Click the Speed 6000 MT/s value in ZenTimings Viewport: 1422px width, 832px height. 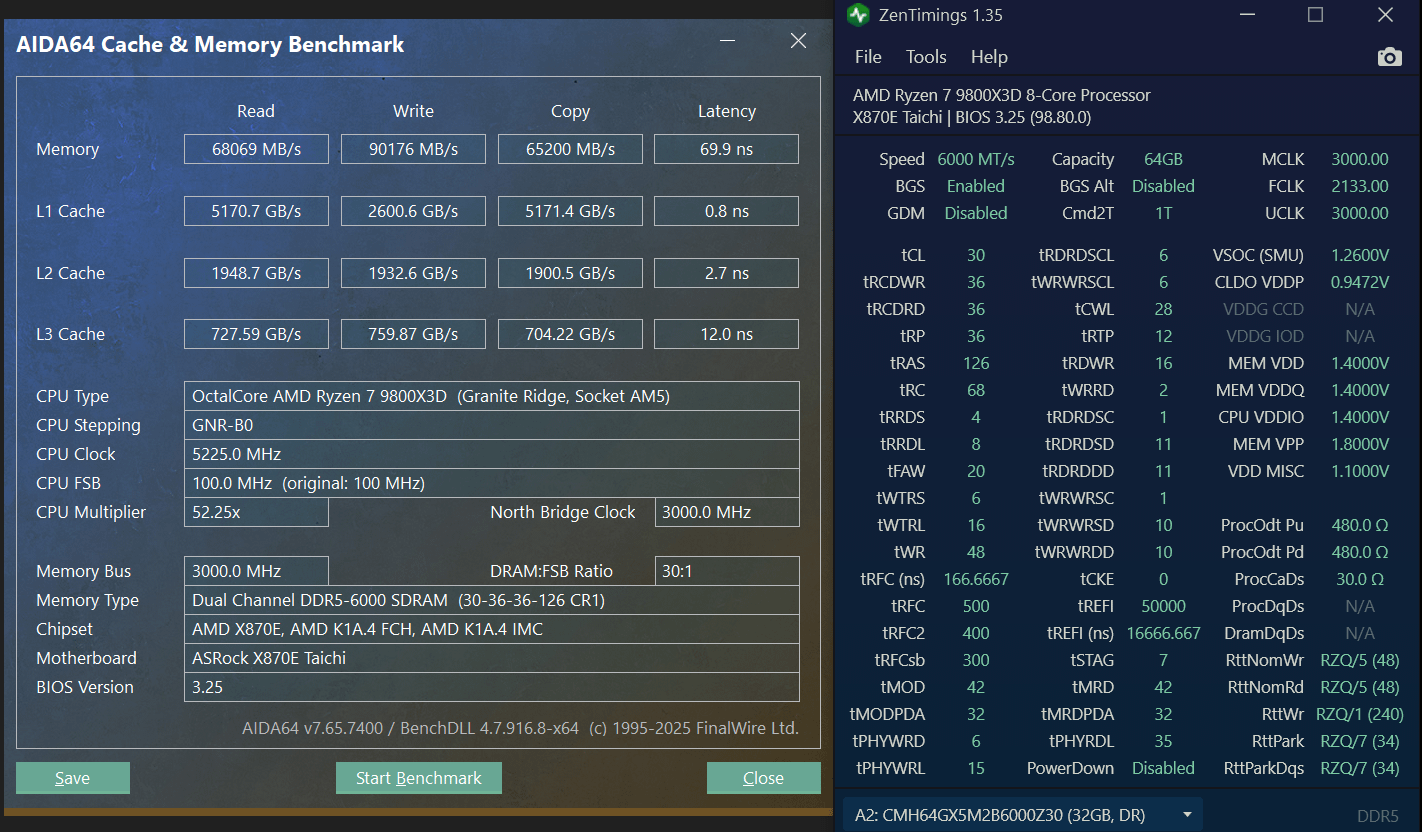coord(976,159)
